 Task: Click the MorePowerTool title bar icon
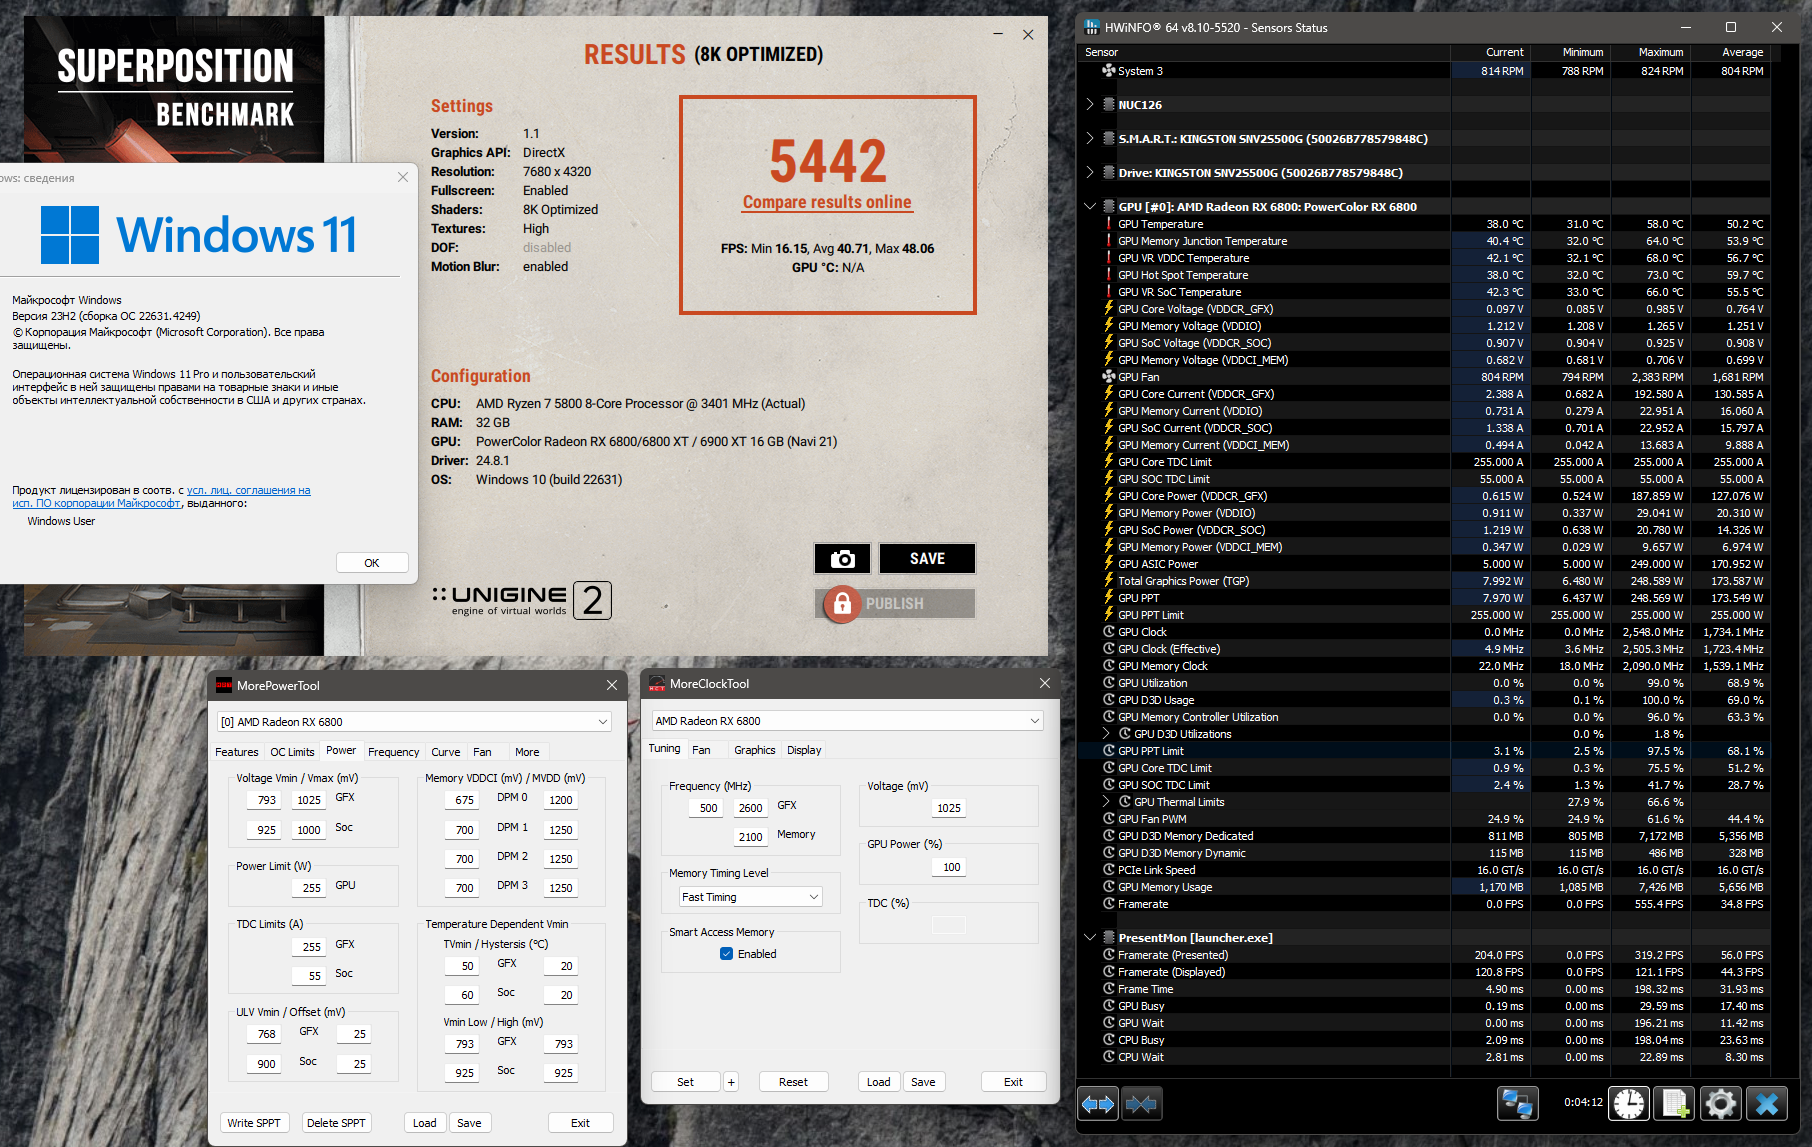(x=224, y=685)
